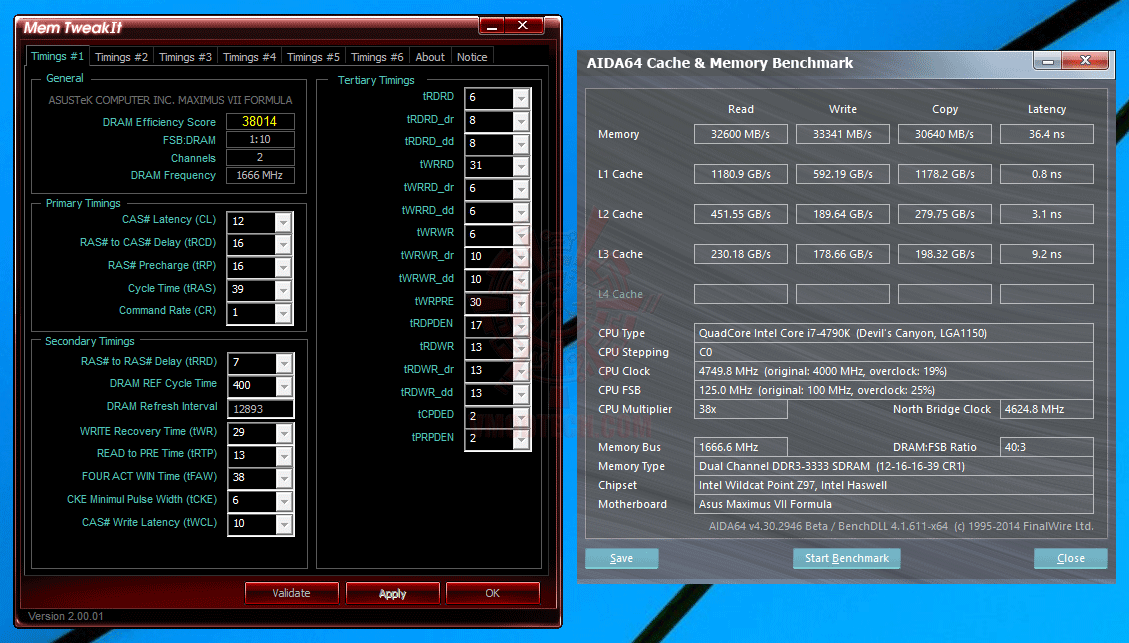
Task: Close the Mem TweakIt window
Action: pyautogui.click(x=523, y=26)
